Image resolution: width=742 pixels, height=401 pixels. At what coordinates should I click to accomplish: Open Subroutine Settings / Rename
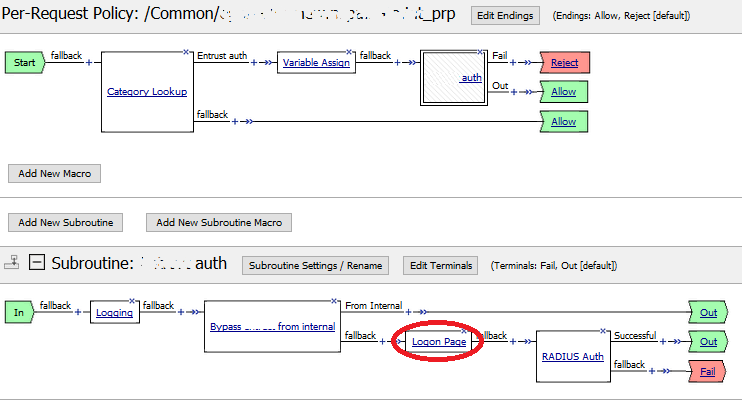(x=316, y=266)
